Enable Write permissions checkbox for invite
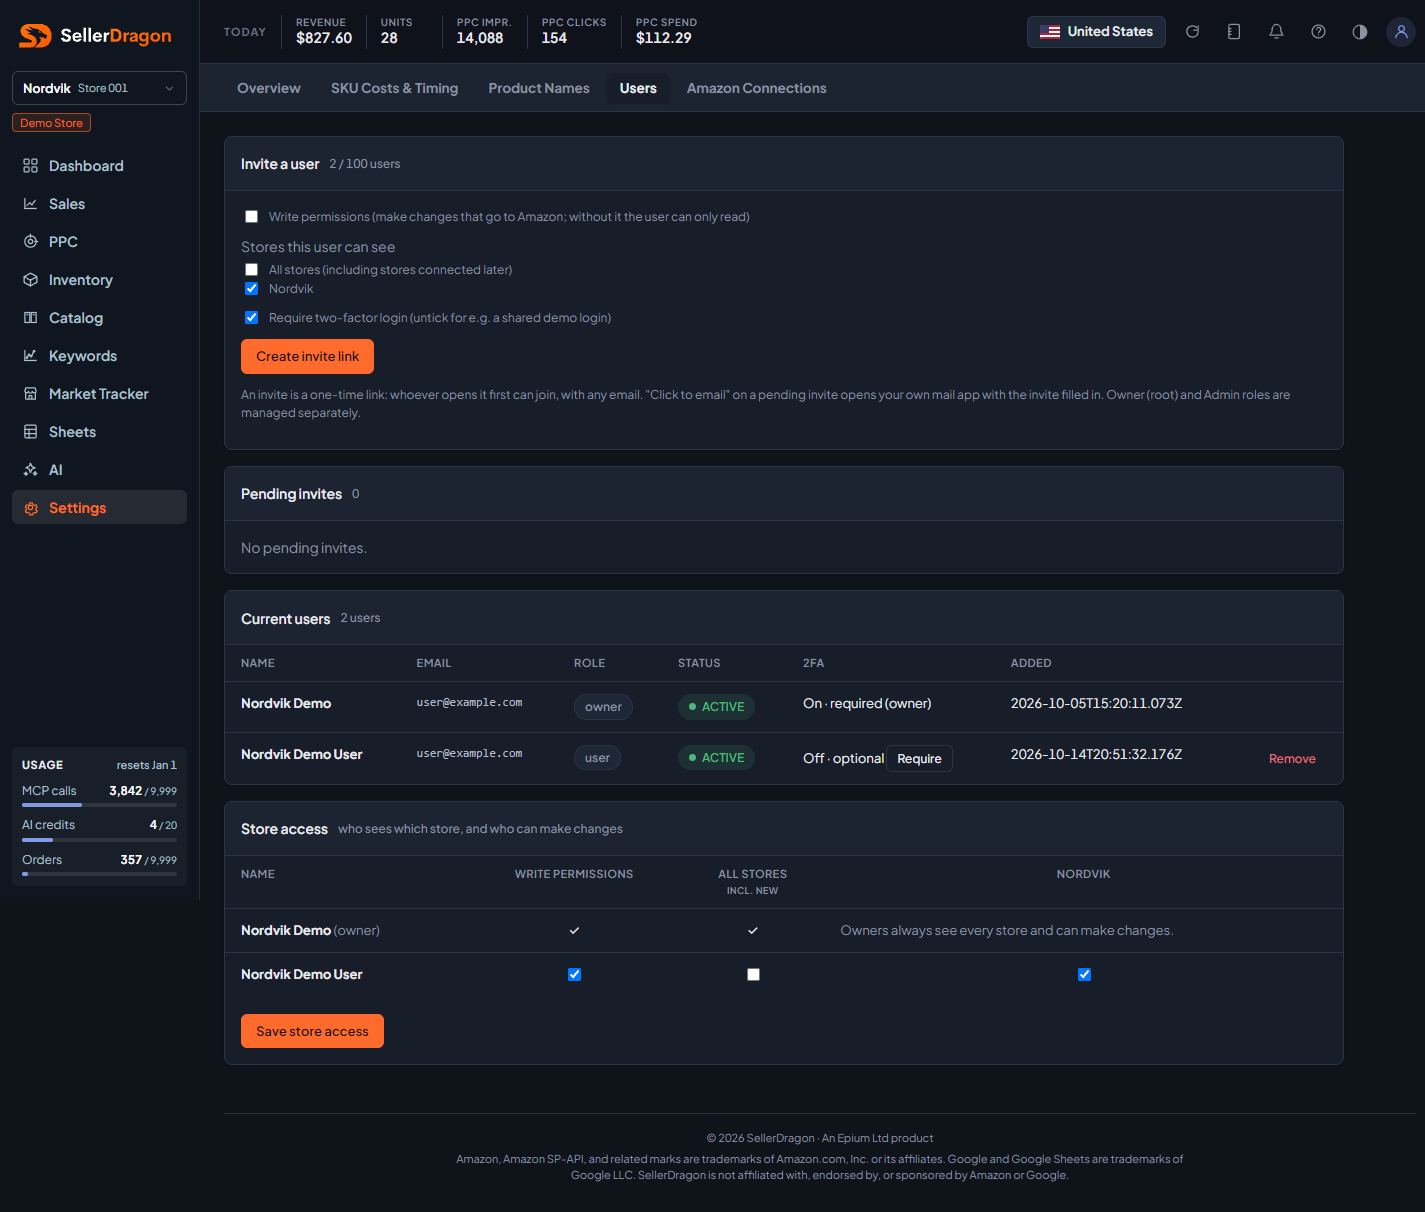The height and width of the screenshot is (1212, 1425). (252, 217)
